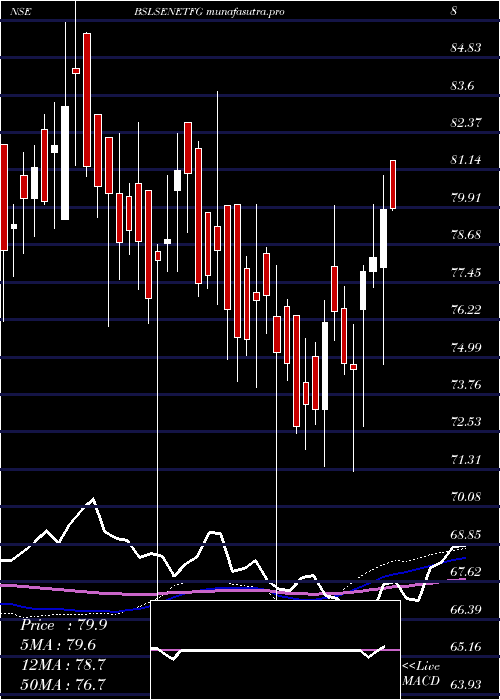Image resolution: width=500 pixels, height=700 pixels.
Task: Click inside the MACD inset chart box
Action: [275, 650]
